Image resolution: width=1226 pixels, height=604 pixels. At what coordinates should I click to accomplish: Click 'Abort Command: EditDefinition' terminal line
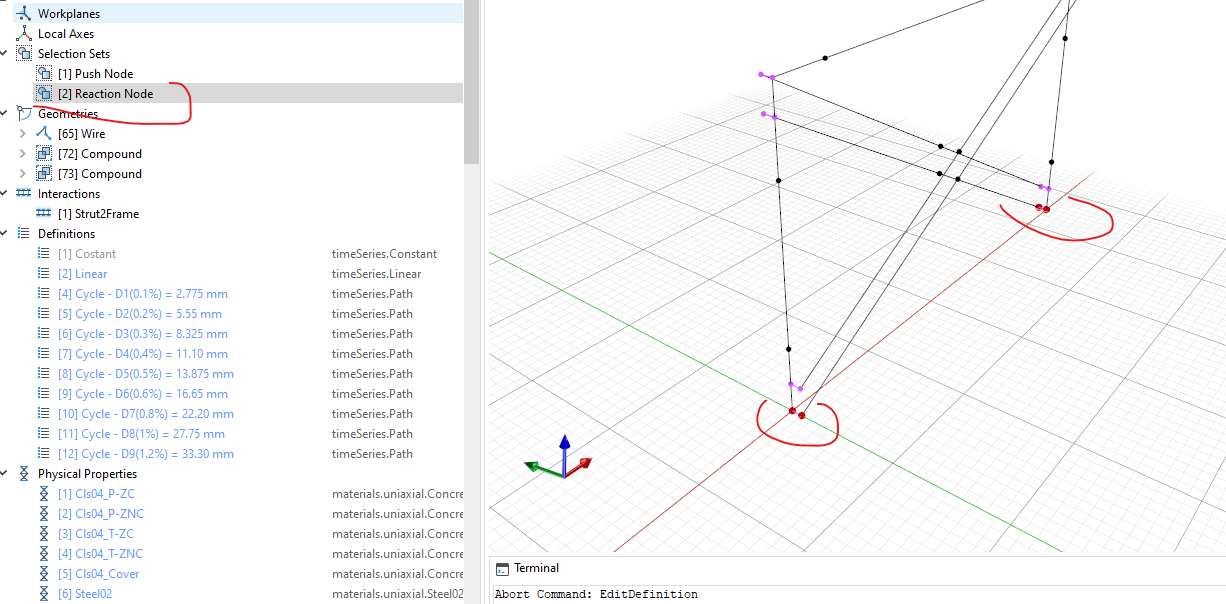pos(596,594)
